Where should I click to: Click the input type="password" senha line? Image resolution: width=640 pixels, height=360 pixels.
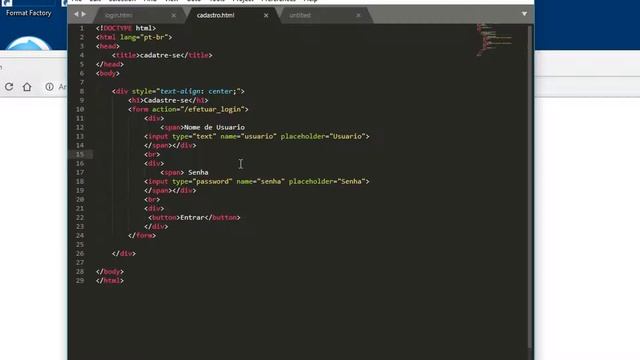pos(257,181)
